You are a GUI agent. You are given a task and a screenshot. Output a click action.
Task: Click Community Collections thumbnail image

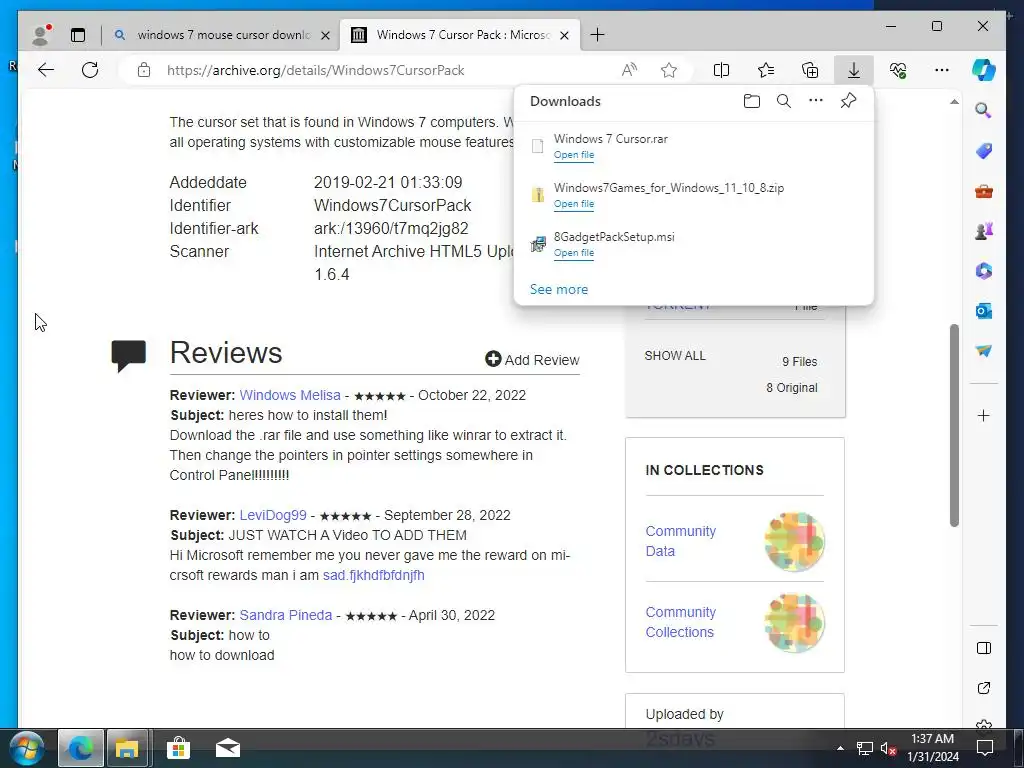(x=794, y=622)
